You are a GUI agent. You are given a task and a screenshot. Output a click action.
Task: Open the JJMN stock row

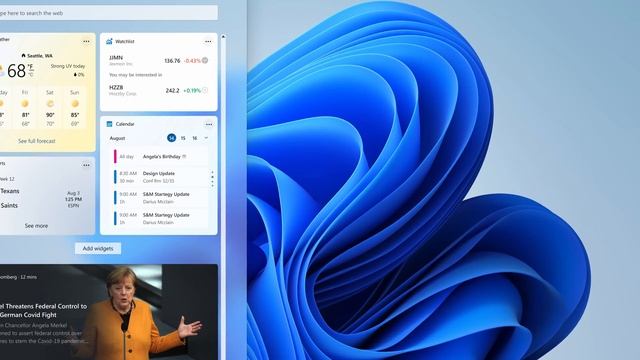[x=158, y=60]
